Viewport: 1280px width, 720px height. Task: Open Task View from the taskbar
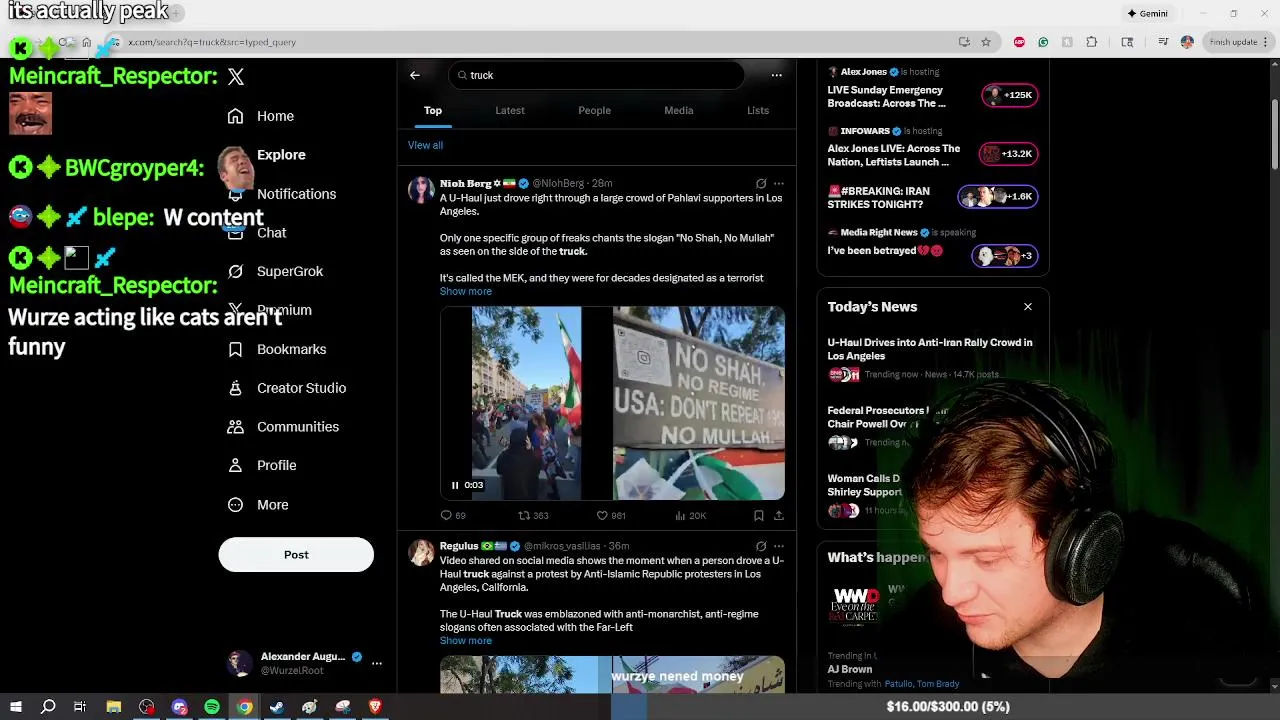pos(80,707)
